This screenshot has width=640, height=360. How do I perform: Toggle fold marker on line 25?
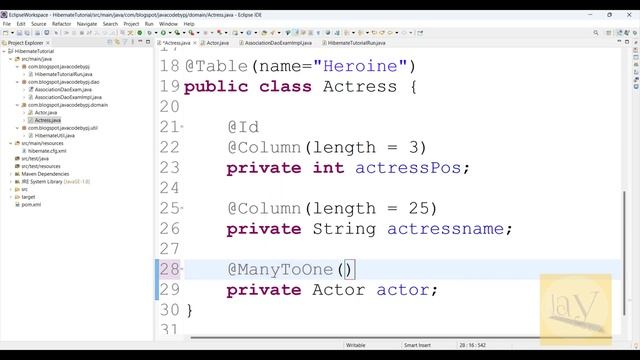(x=182, y=208)
